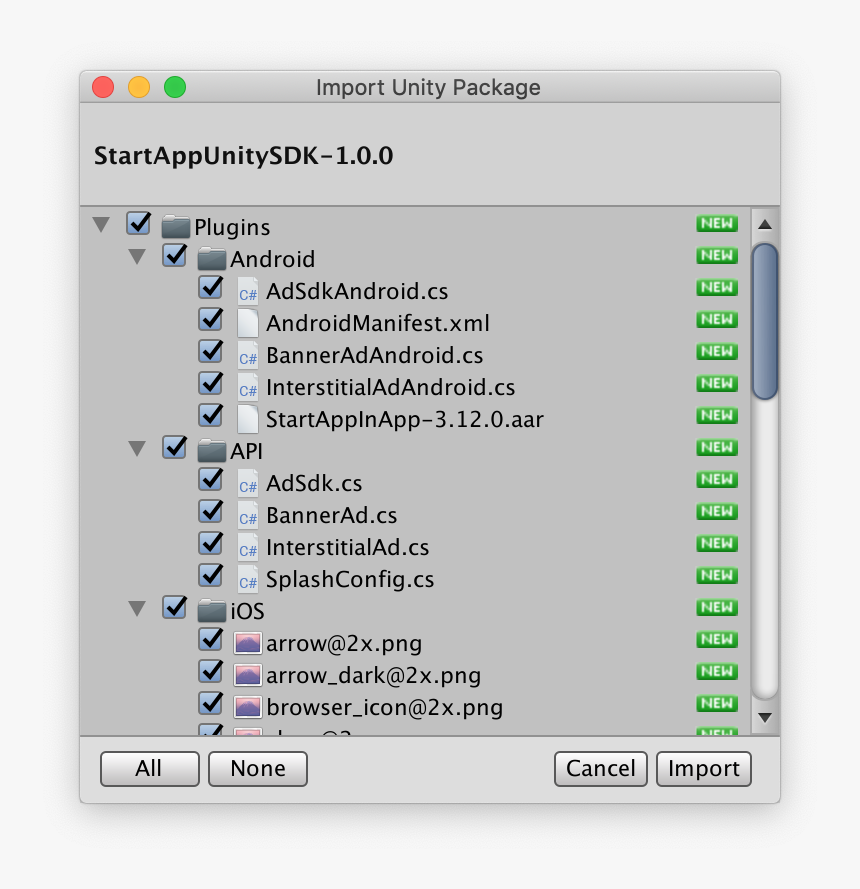Viewport: 860px width, 889px height.
Task: Uncheck the browser_icon@2x.png checkbox
Action: pyautogui.click(x=210, y=704)
